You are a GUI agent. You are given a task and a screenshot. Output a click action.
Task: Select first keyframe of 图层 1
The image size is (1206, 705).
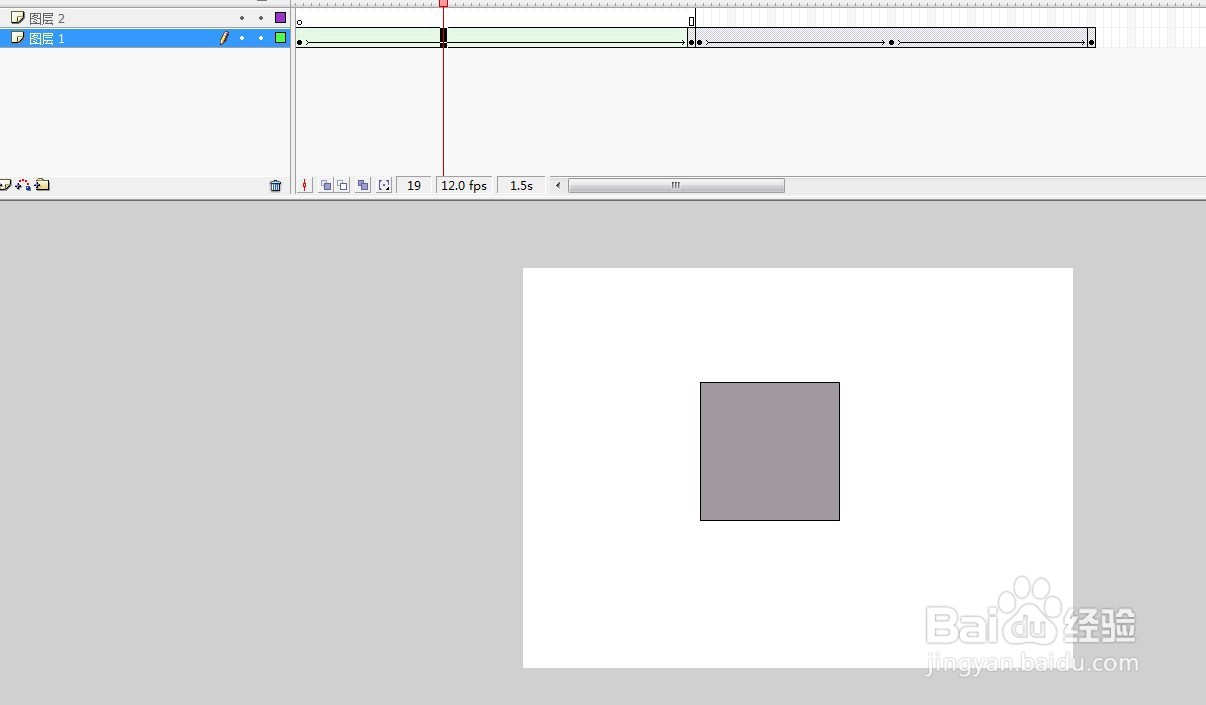coord(300,42)
